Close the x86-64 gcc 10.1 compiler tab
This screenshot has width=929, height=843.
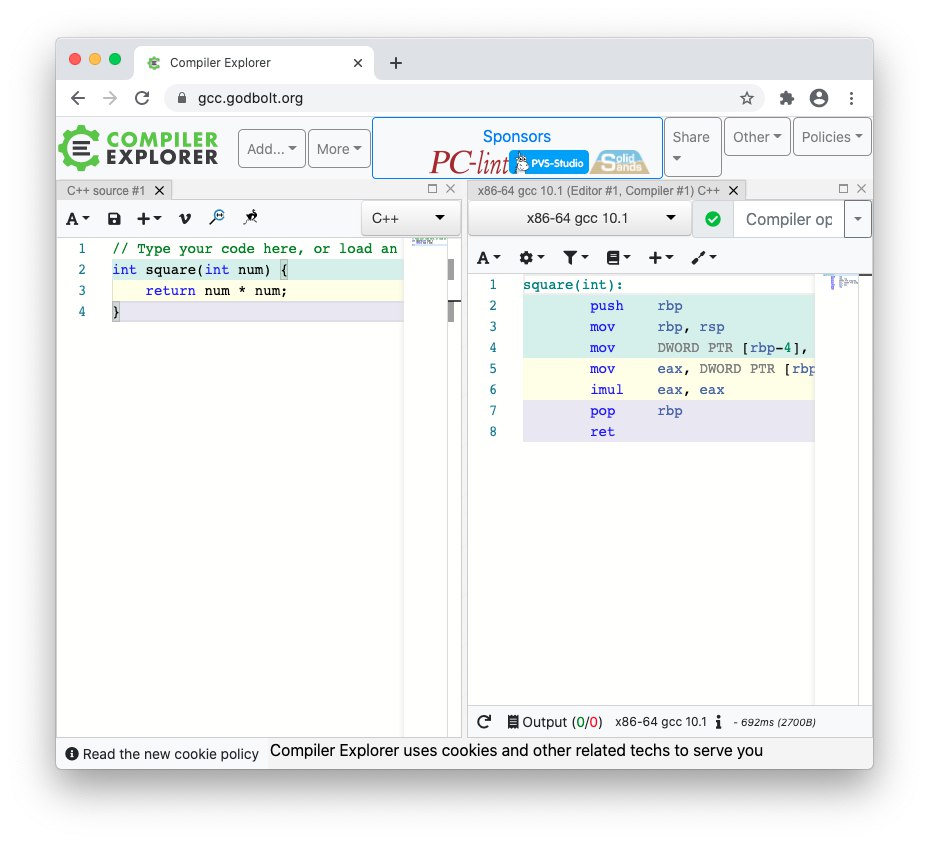[733, 191]
